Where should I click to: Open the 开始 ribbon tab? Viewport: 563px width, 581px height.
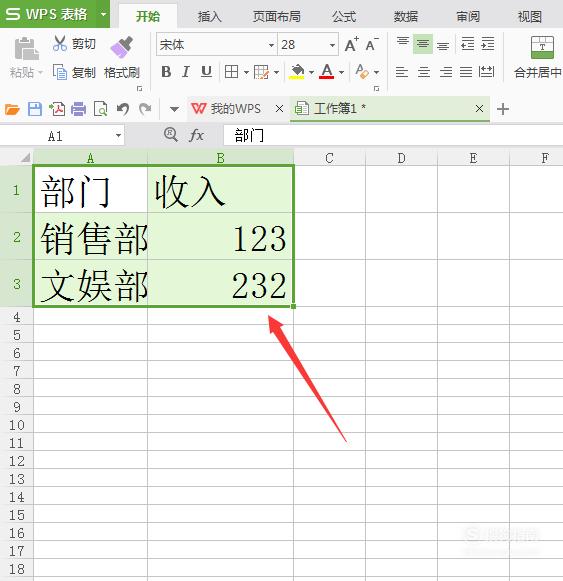coord(148,16)
